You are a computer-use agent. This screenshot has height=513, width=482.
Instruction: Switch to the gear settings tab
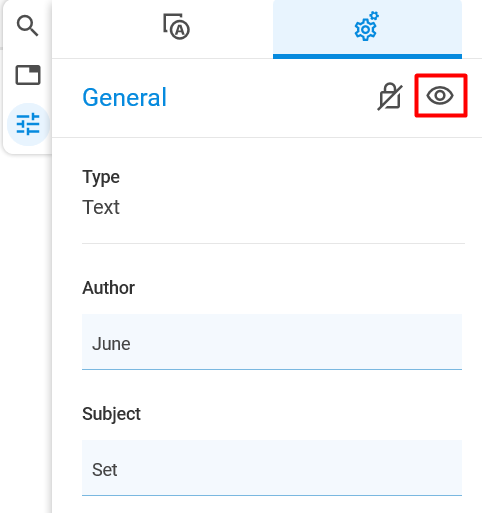pyautogui.click(x=367, y=29)
